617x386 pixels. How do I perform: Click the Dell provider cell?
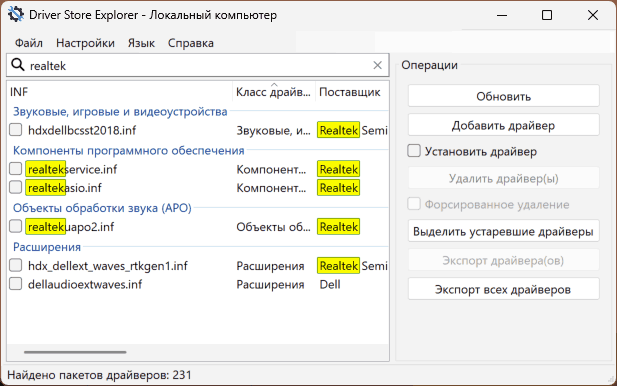point(330,284)
